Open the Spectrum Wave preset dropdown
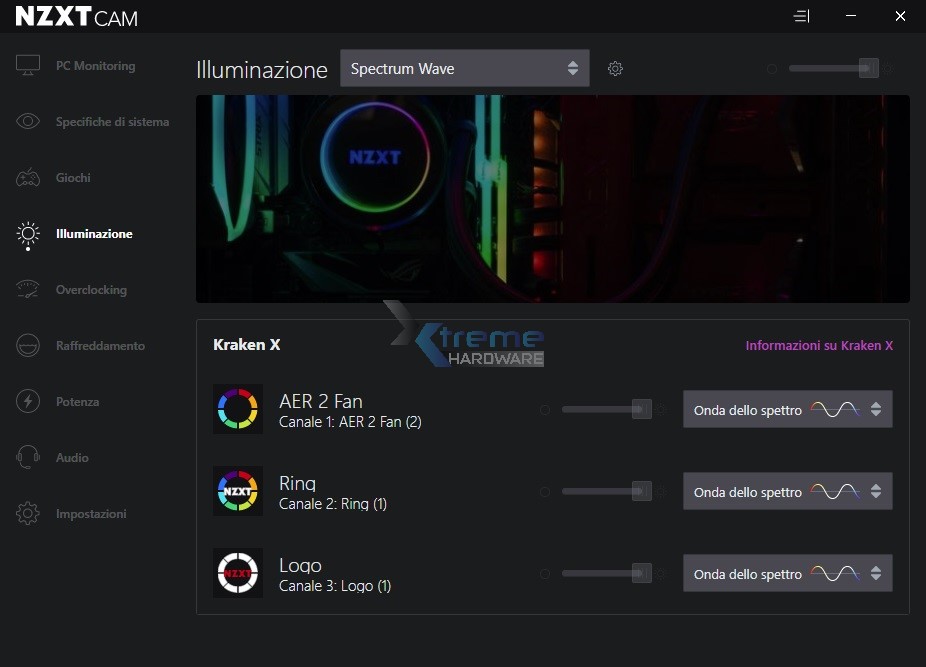This screenshot has width=926, height=667. pos(464,69)
